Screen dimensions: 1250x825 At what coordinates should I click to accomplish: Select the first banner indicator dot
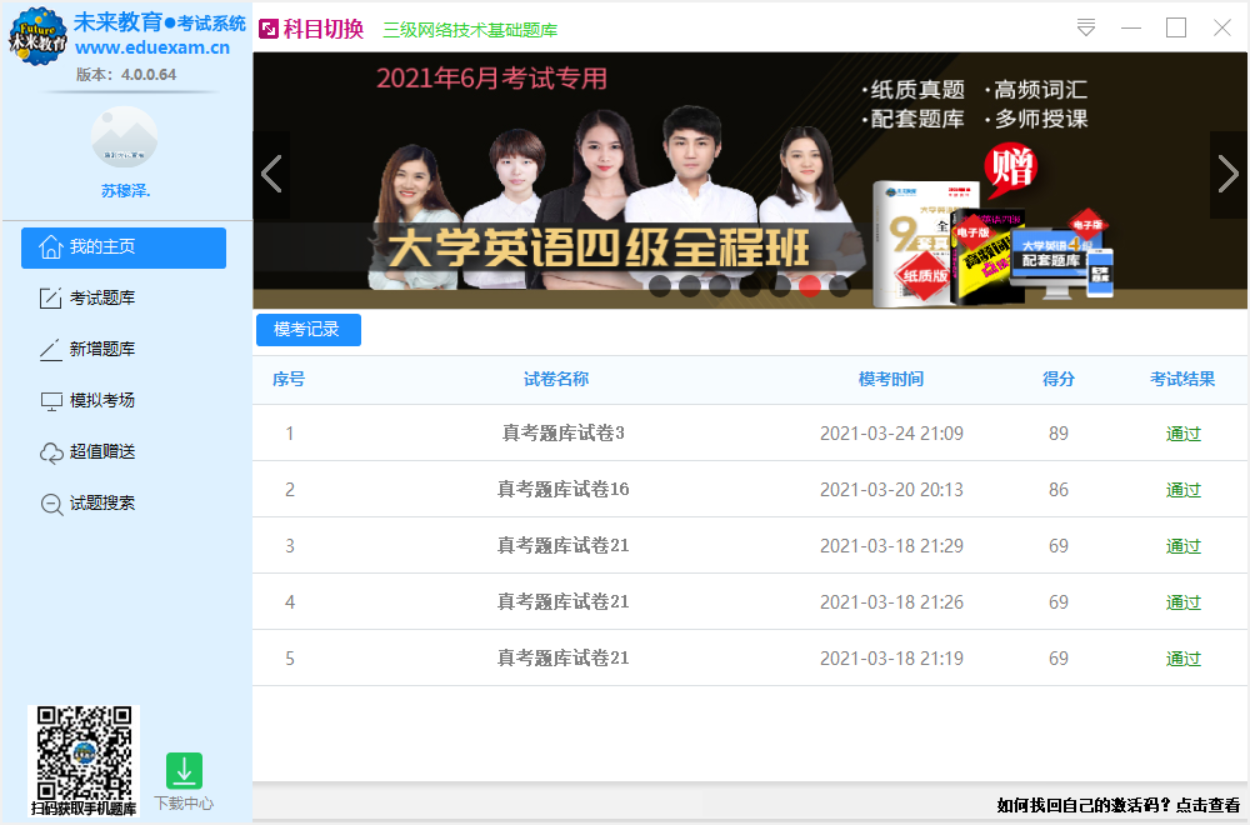coord(660,286)
